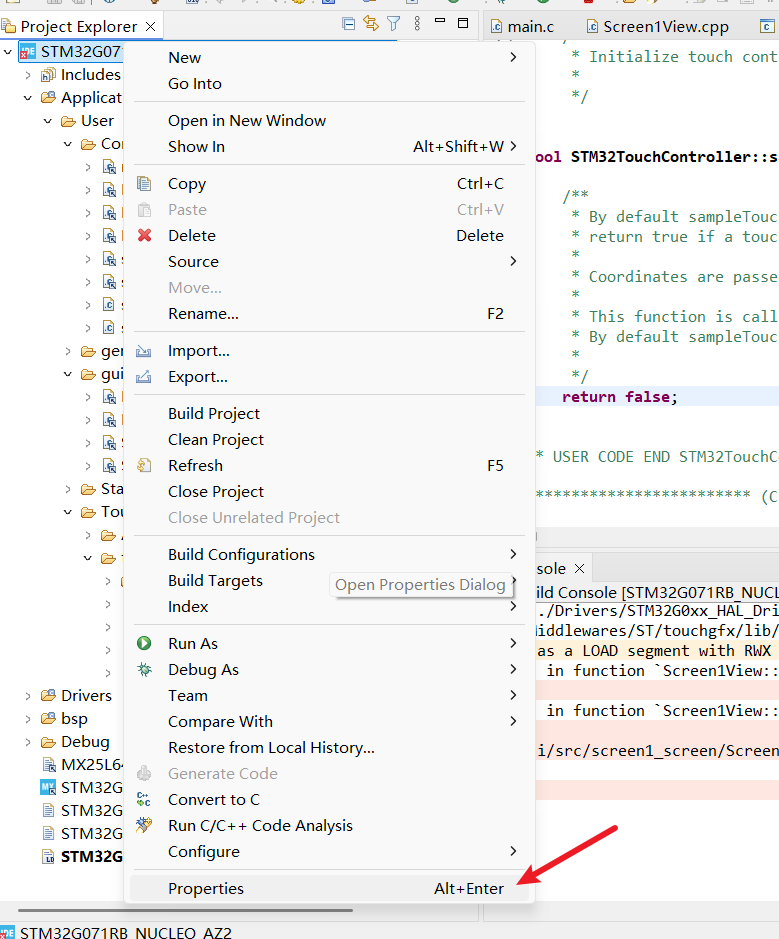Screen dimensions: 779x939
Task: Open the Project Explorer filter icon
Action: (x=393, y=24)
